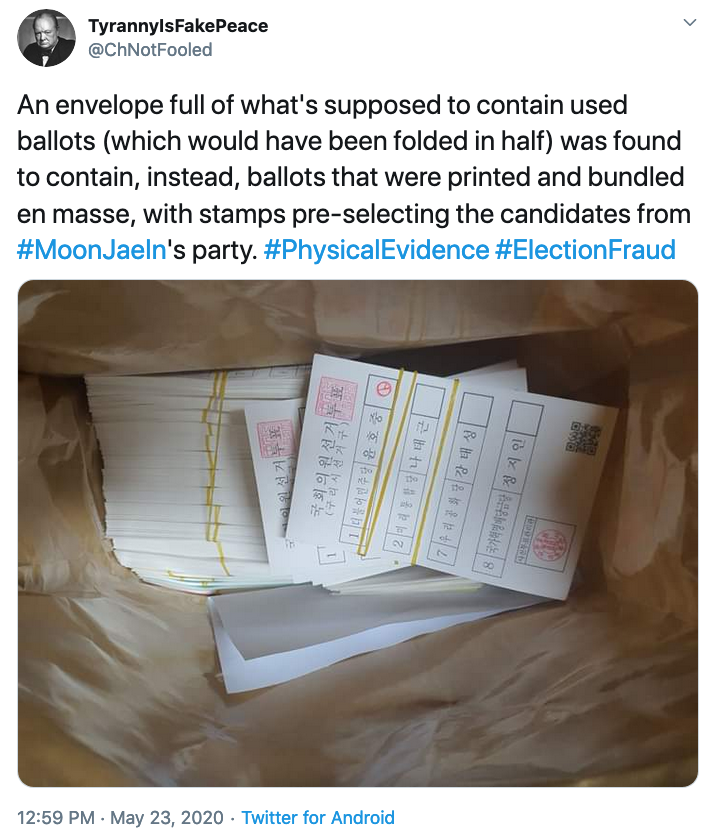Open the #PhysicalEvidence hashtag

click(x=376, y=250)
